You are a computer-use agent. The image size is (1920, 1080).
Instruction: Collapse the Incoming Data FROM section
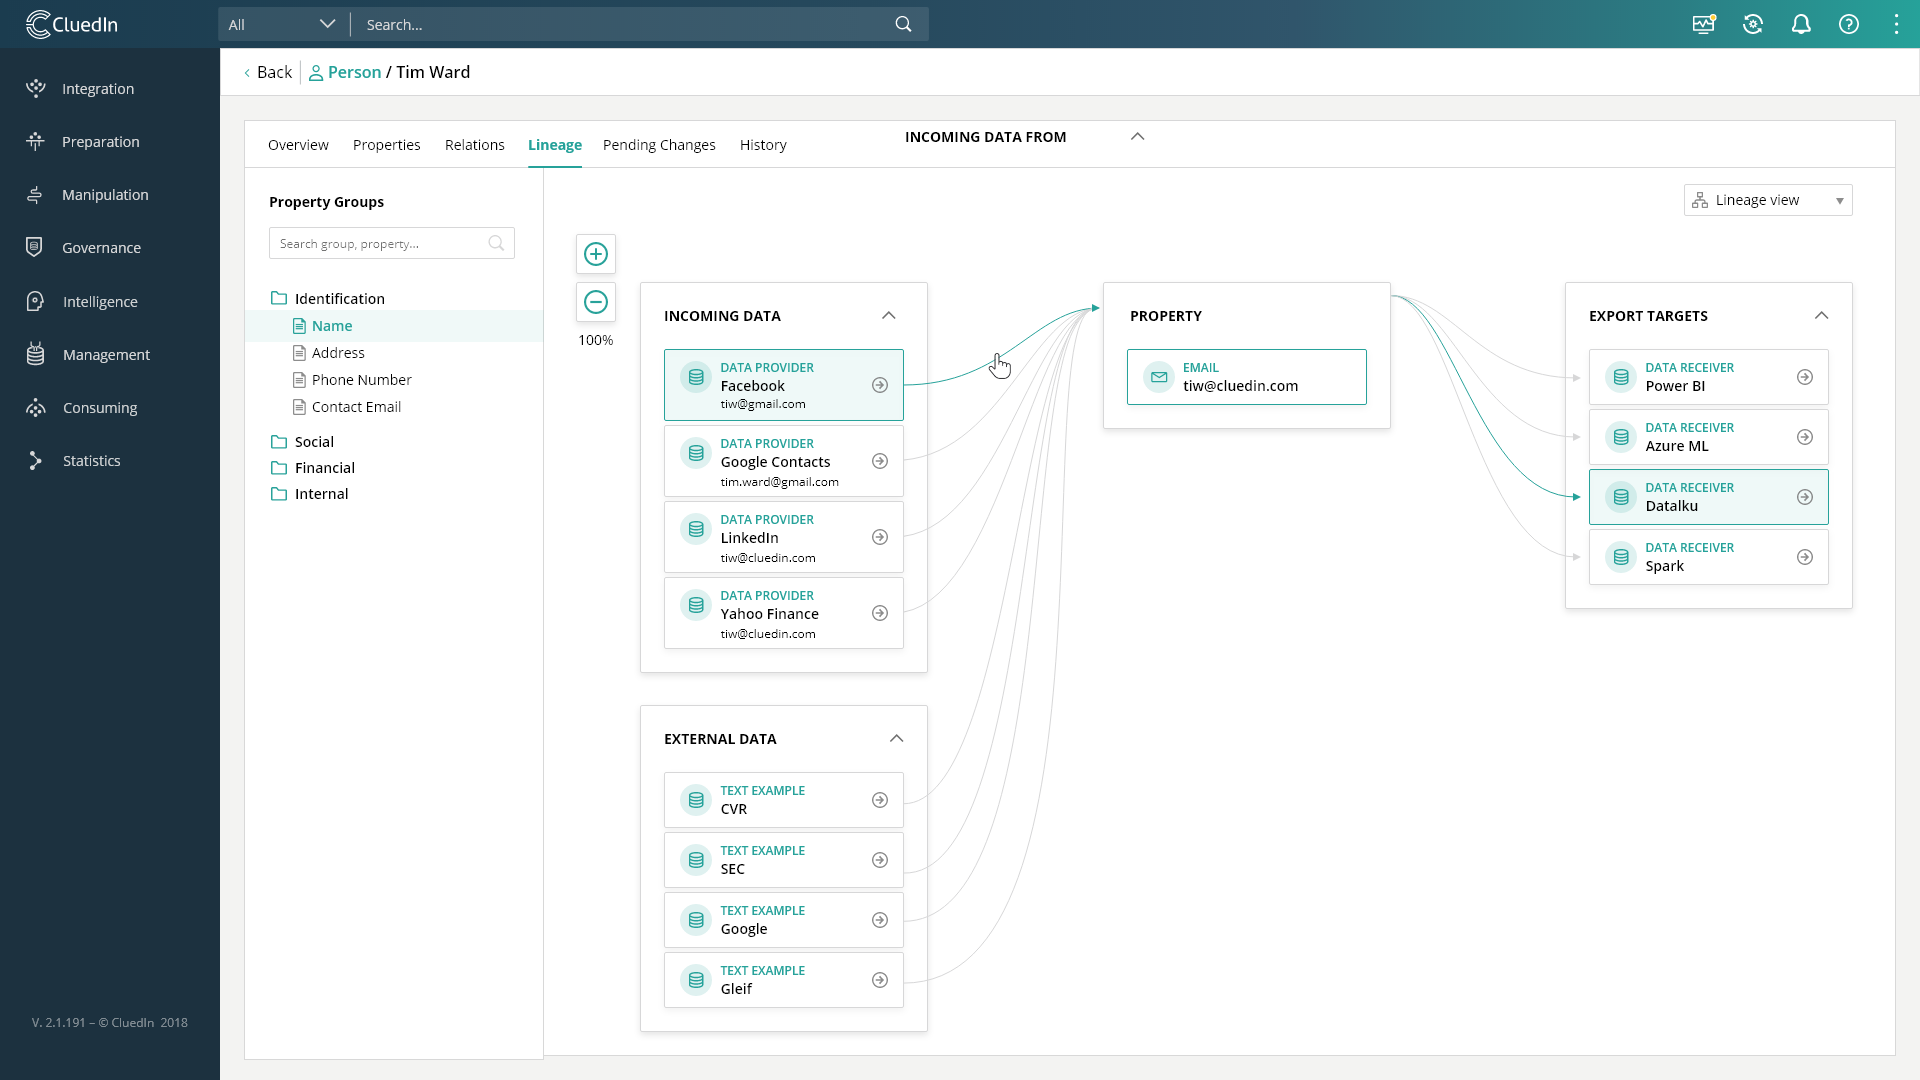[x=1137, y=136]
